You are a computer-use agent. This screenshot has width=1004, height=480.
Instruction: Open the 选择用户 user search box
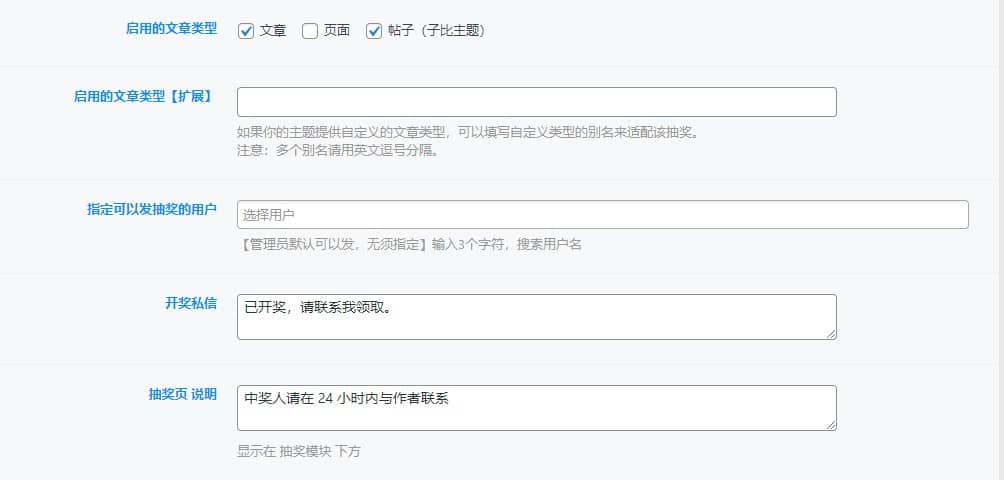pos(603,214)
